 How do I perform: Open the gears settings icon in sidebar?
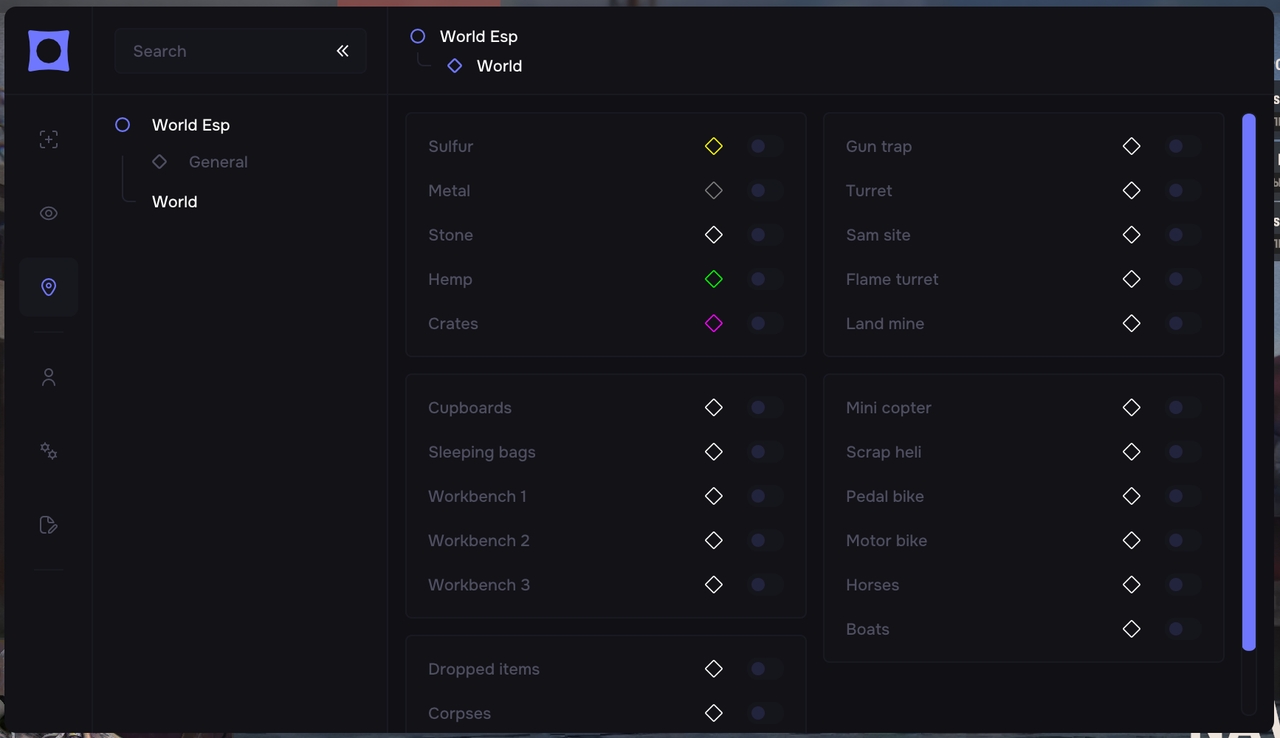(x=48, y=451)
